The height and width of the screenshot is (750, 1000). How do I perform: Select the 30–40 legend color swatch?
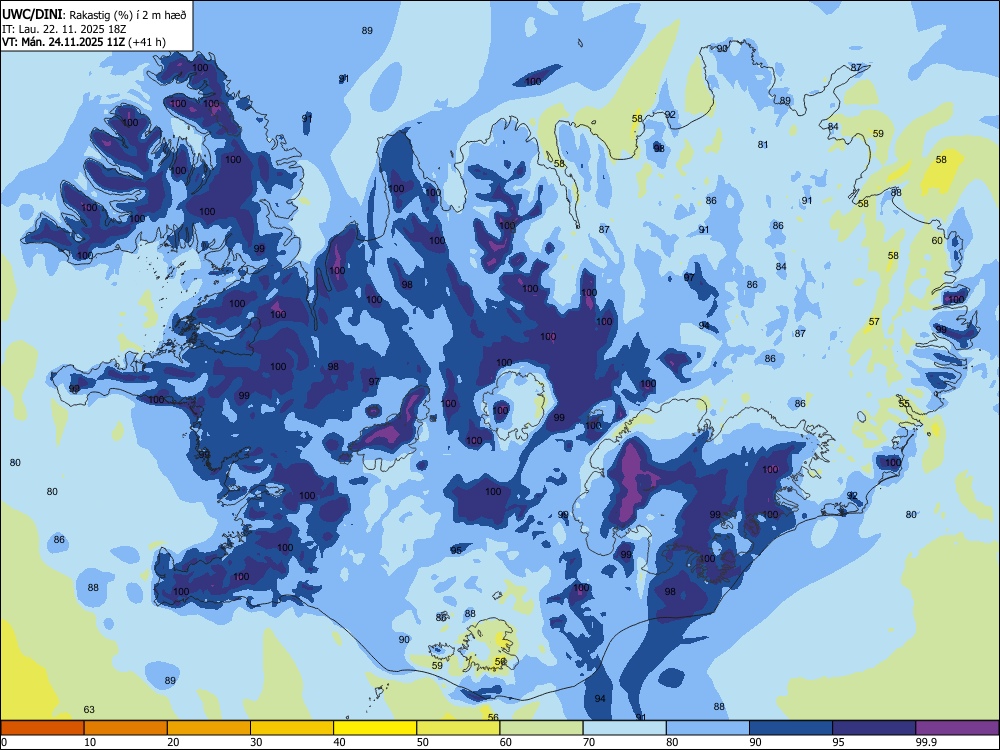[292, 728]
